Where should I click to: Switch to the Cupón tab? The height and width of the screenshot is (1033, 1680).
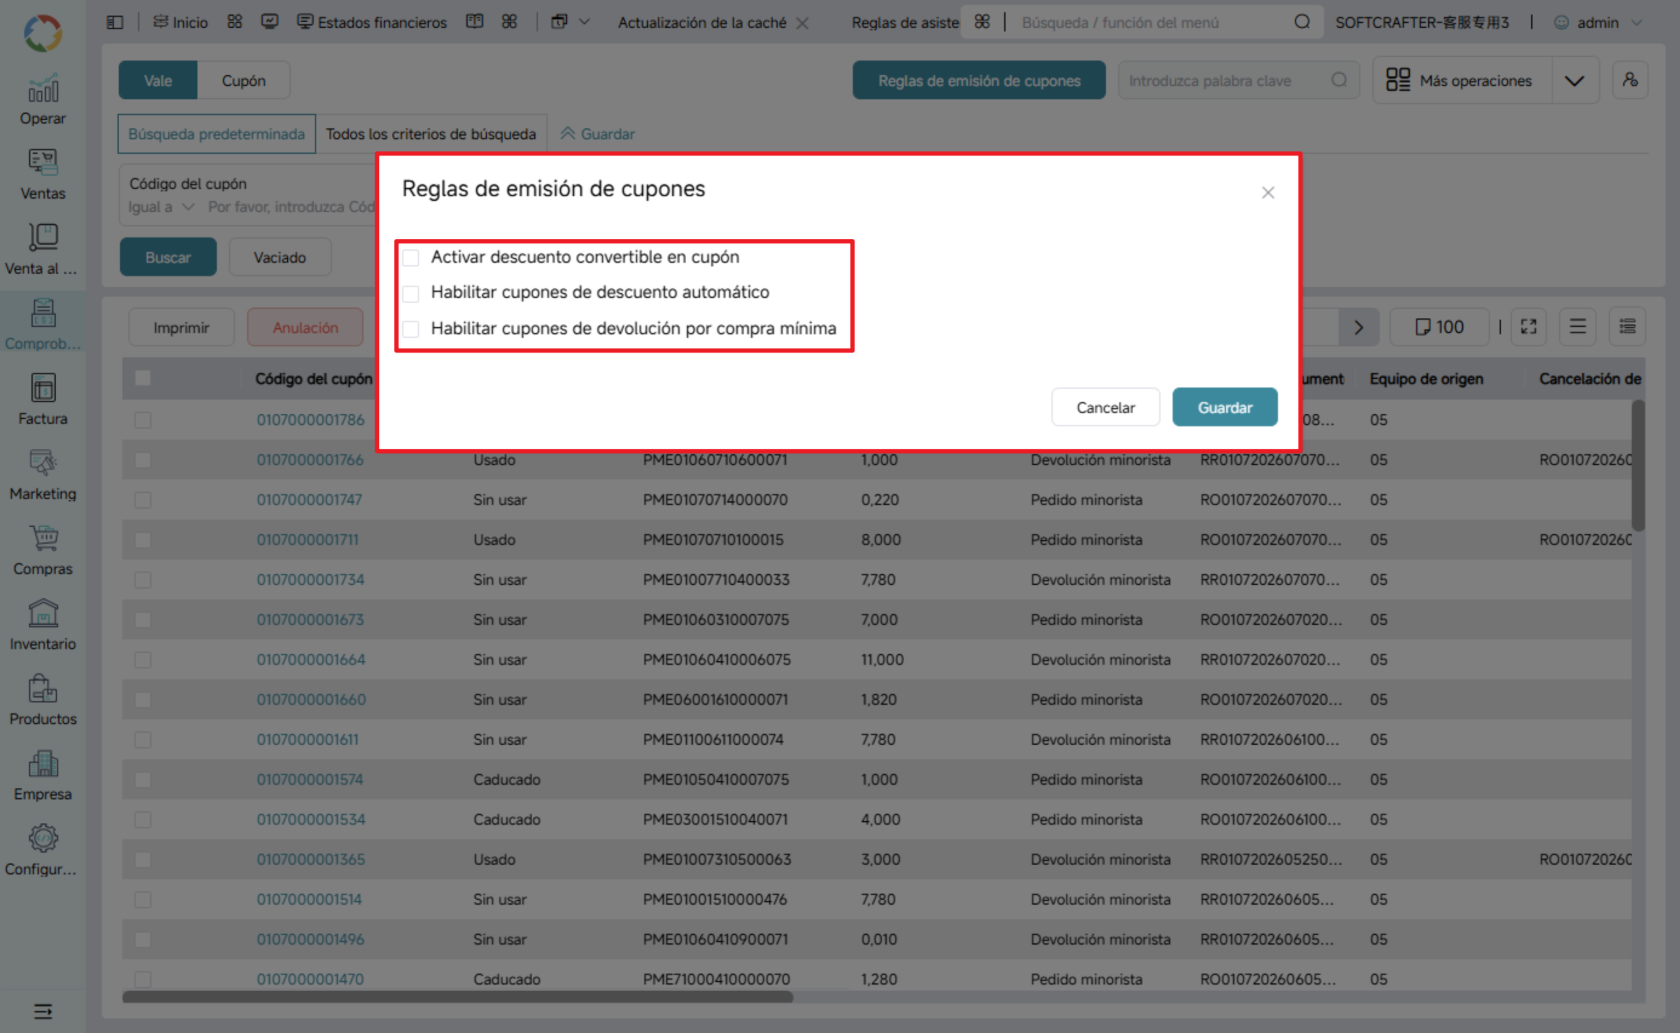(243, 80)
